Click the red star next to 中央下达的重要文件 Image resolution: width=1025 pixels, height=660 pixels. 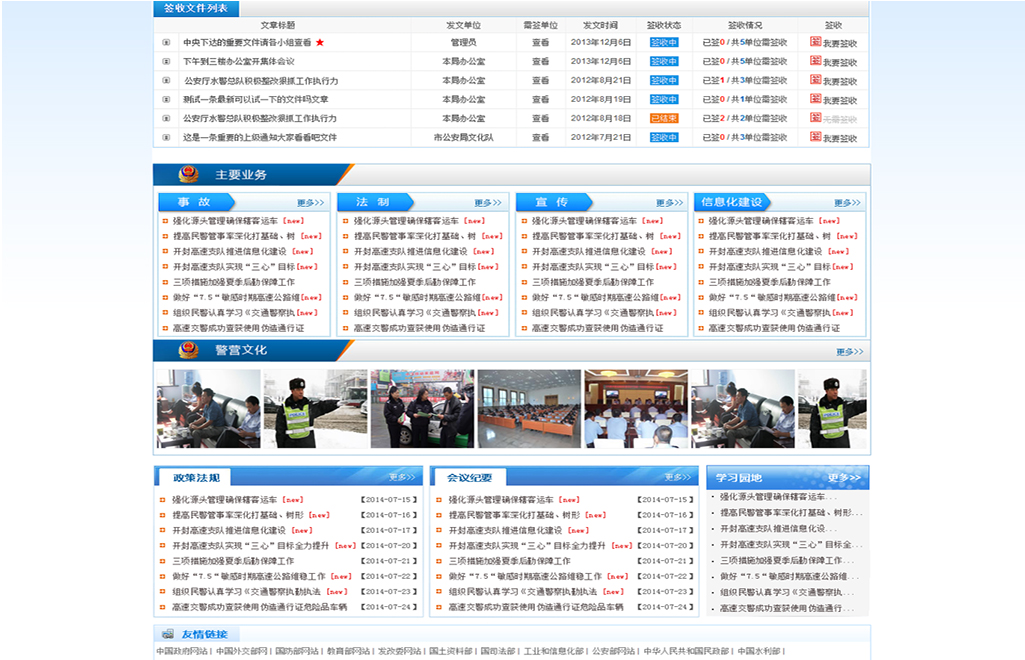320,43
